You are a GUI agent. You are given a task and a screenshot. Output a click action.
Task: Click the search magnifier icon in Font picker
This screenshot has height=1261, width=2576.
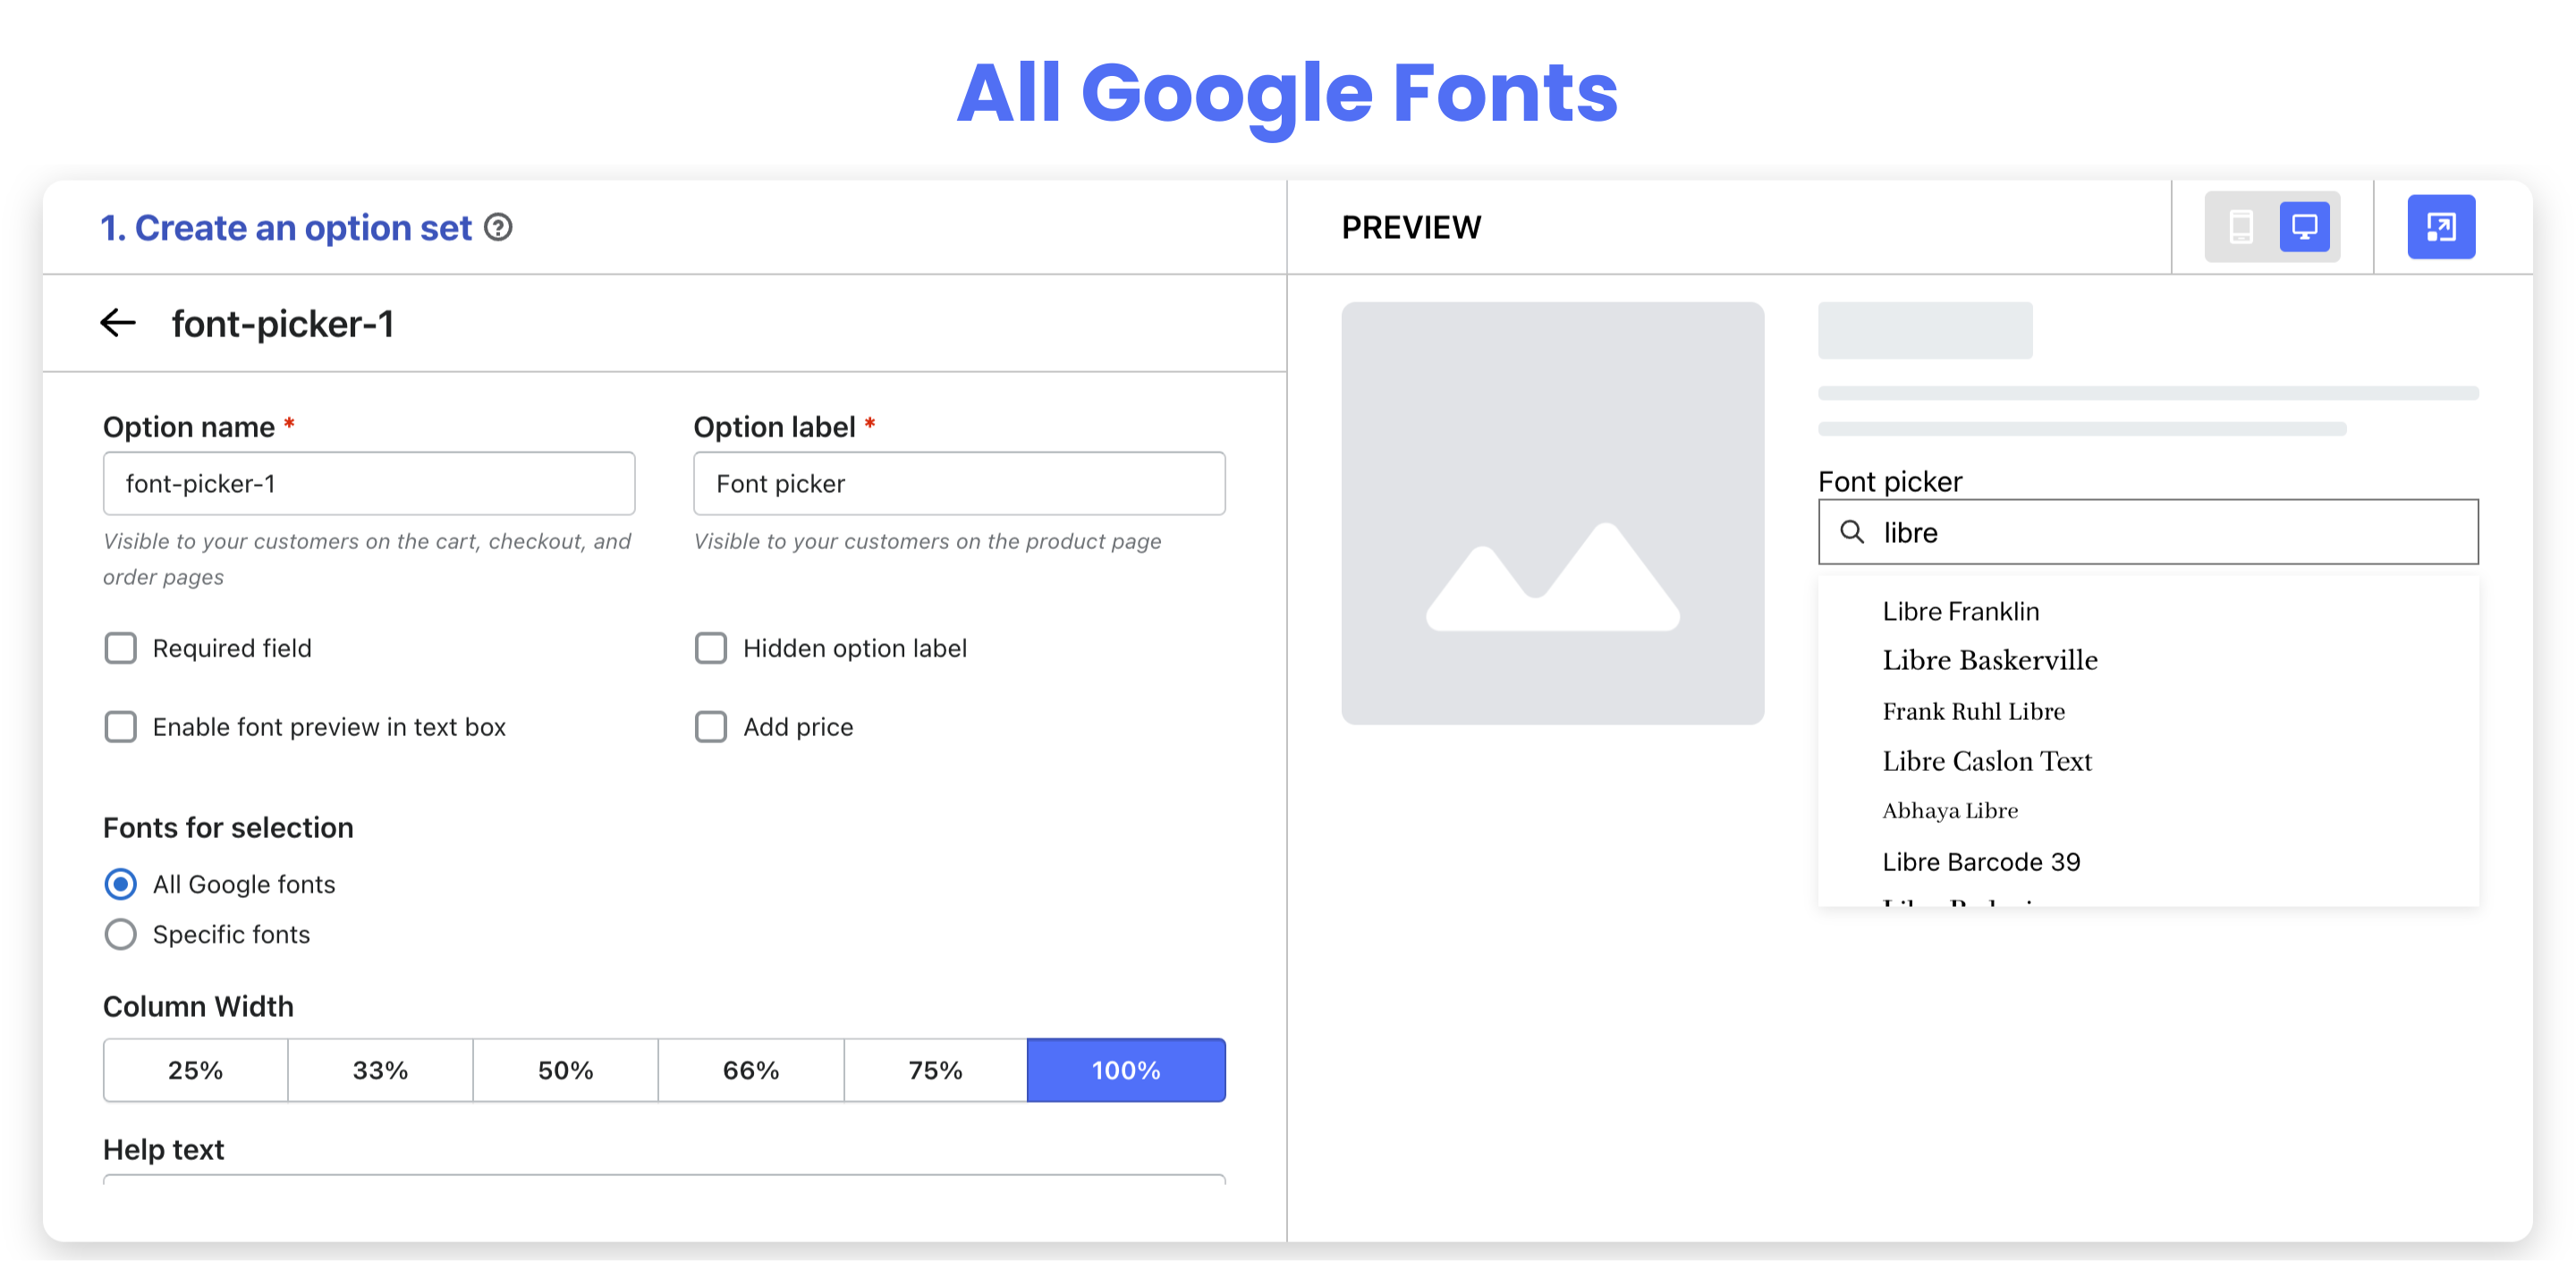coord(1851,532)
